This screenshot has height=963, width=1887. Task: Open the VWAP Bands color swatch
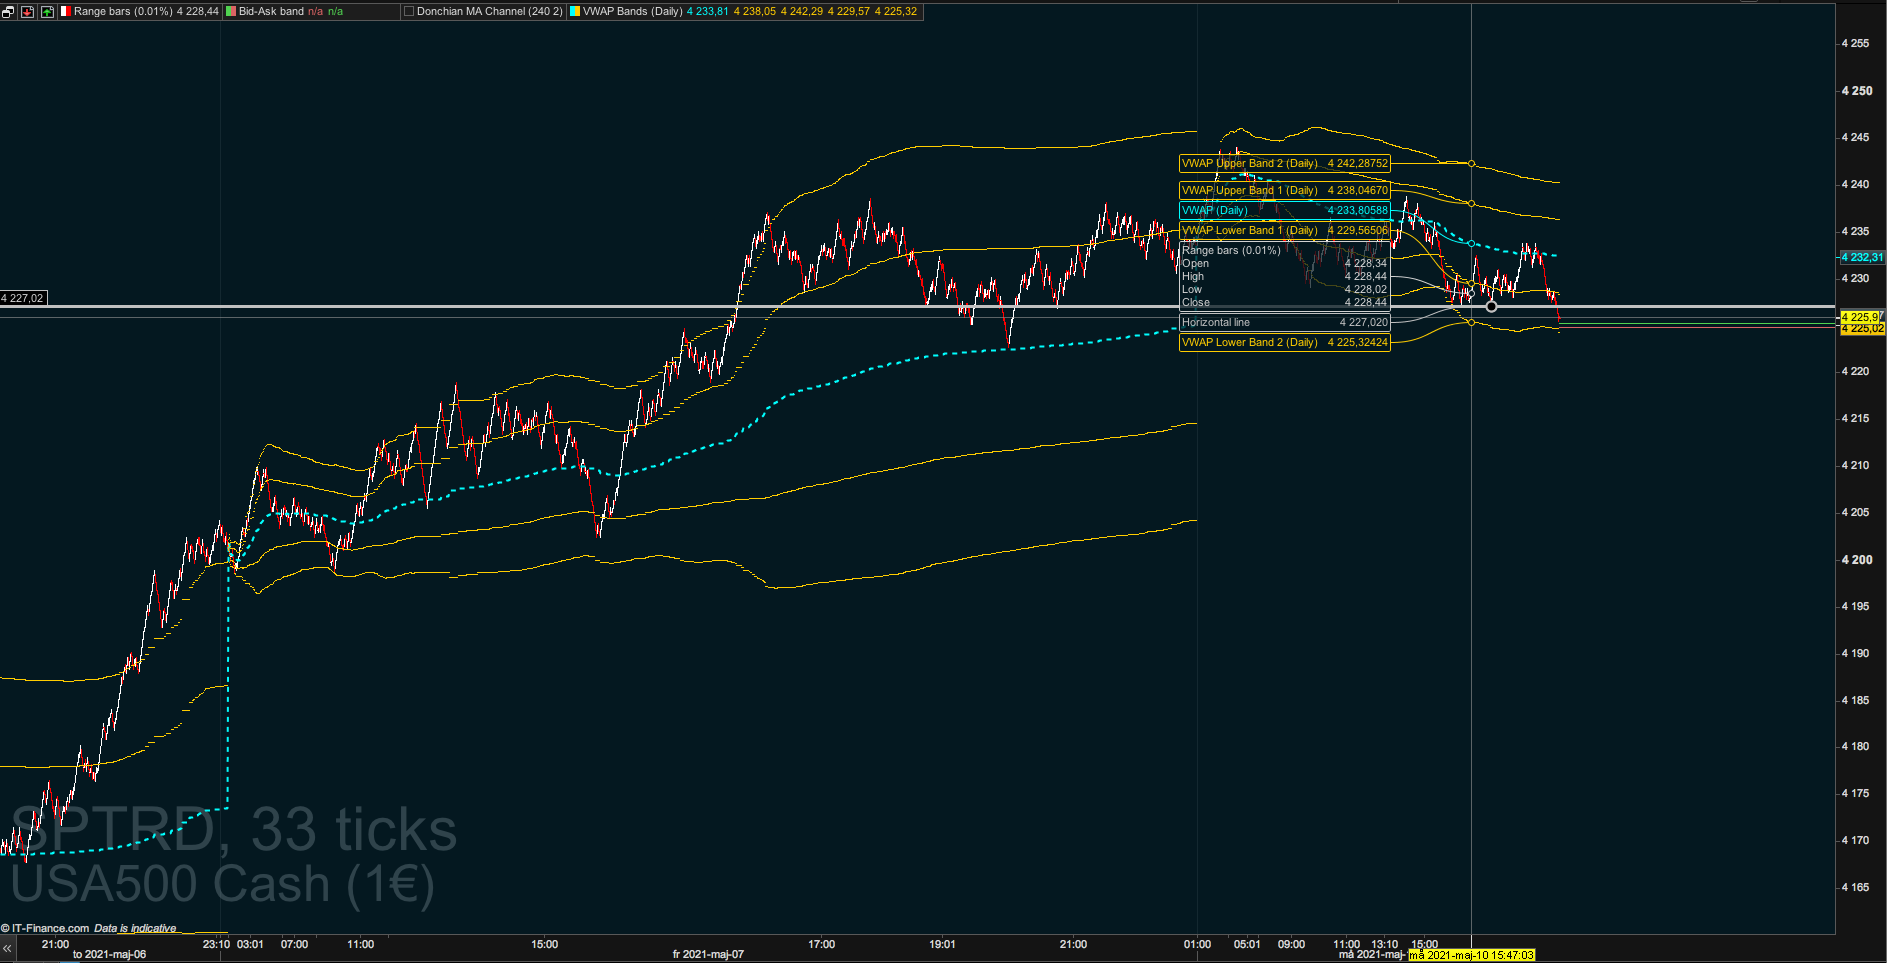tap(575, 12)
